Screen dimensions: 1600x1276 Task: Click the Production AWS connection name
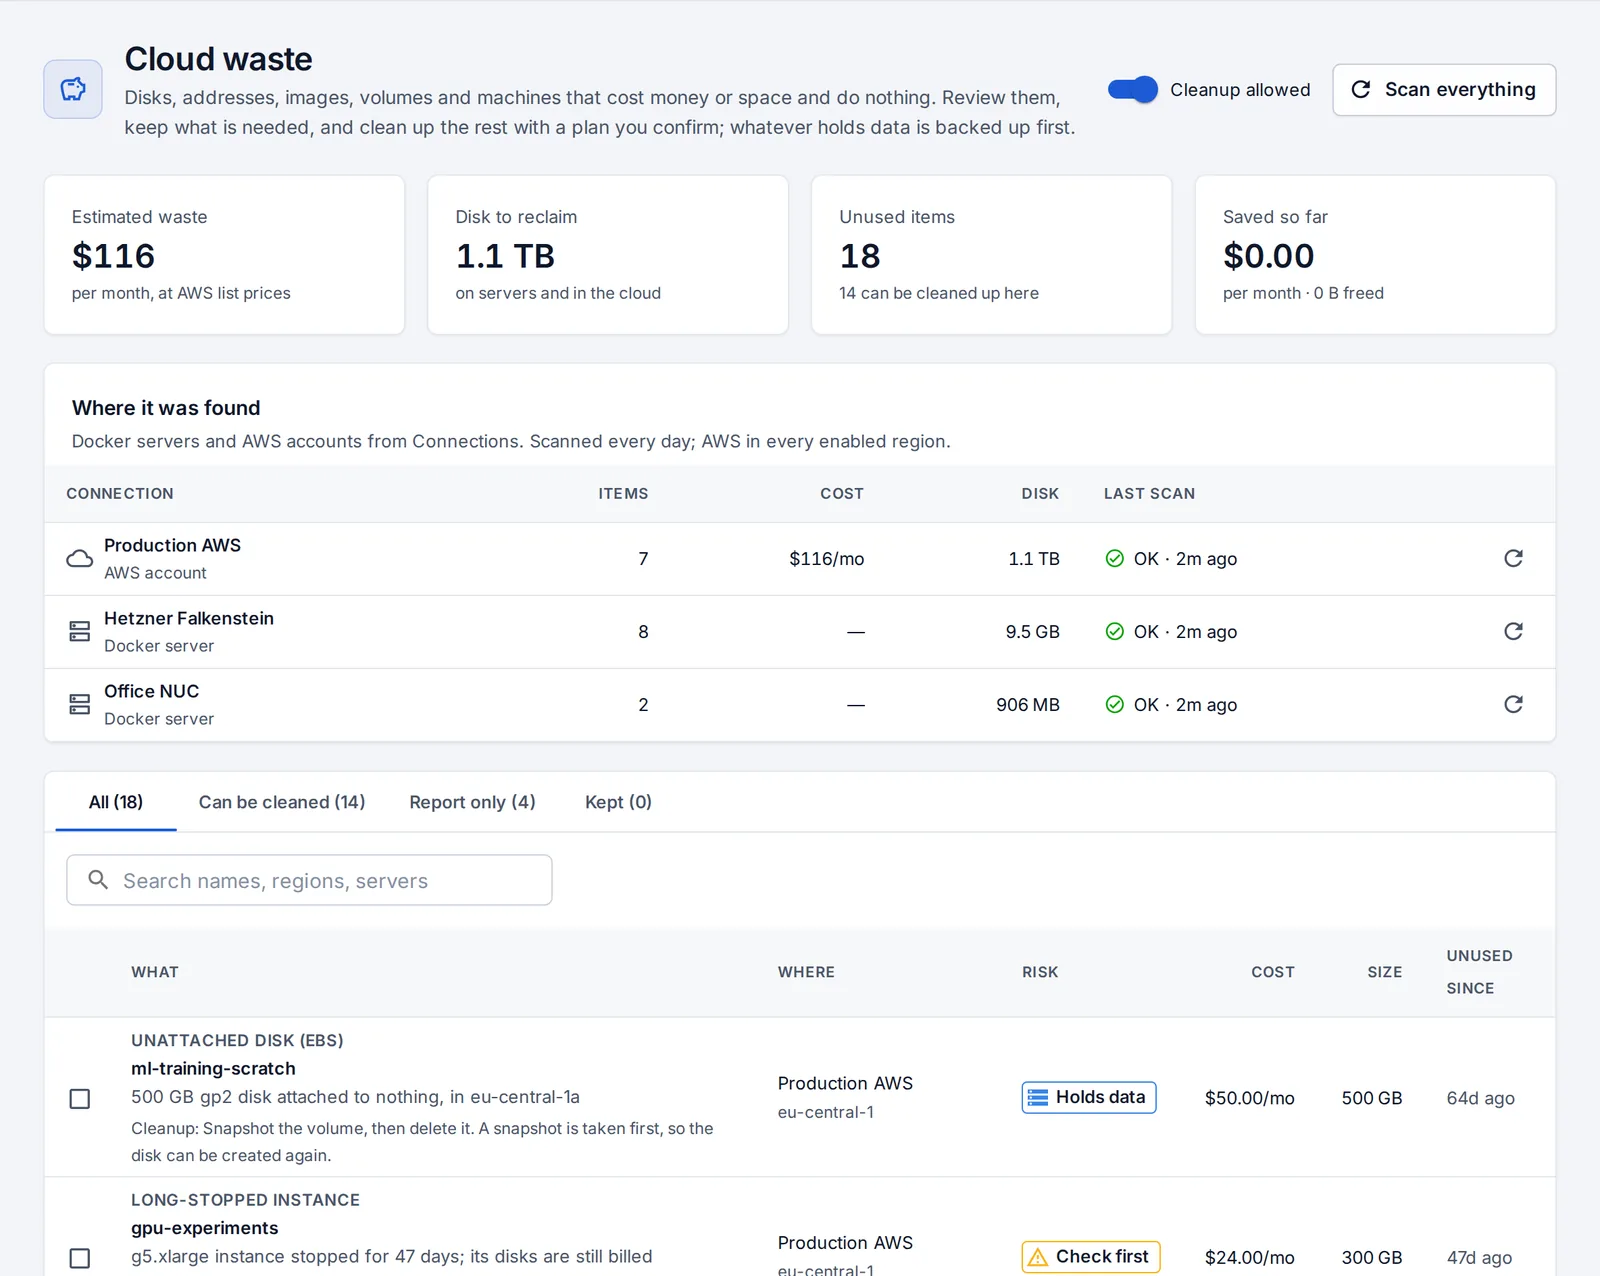point(172,545)
